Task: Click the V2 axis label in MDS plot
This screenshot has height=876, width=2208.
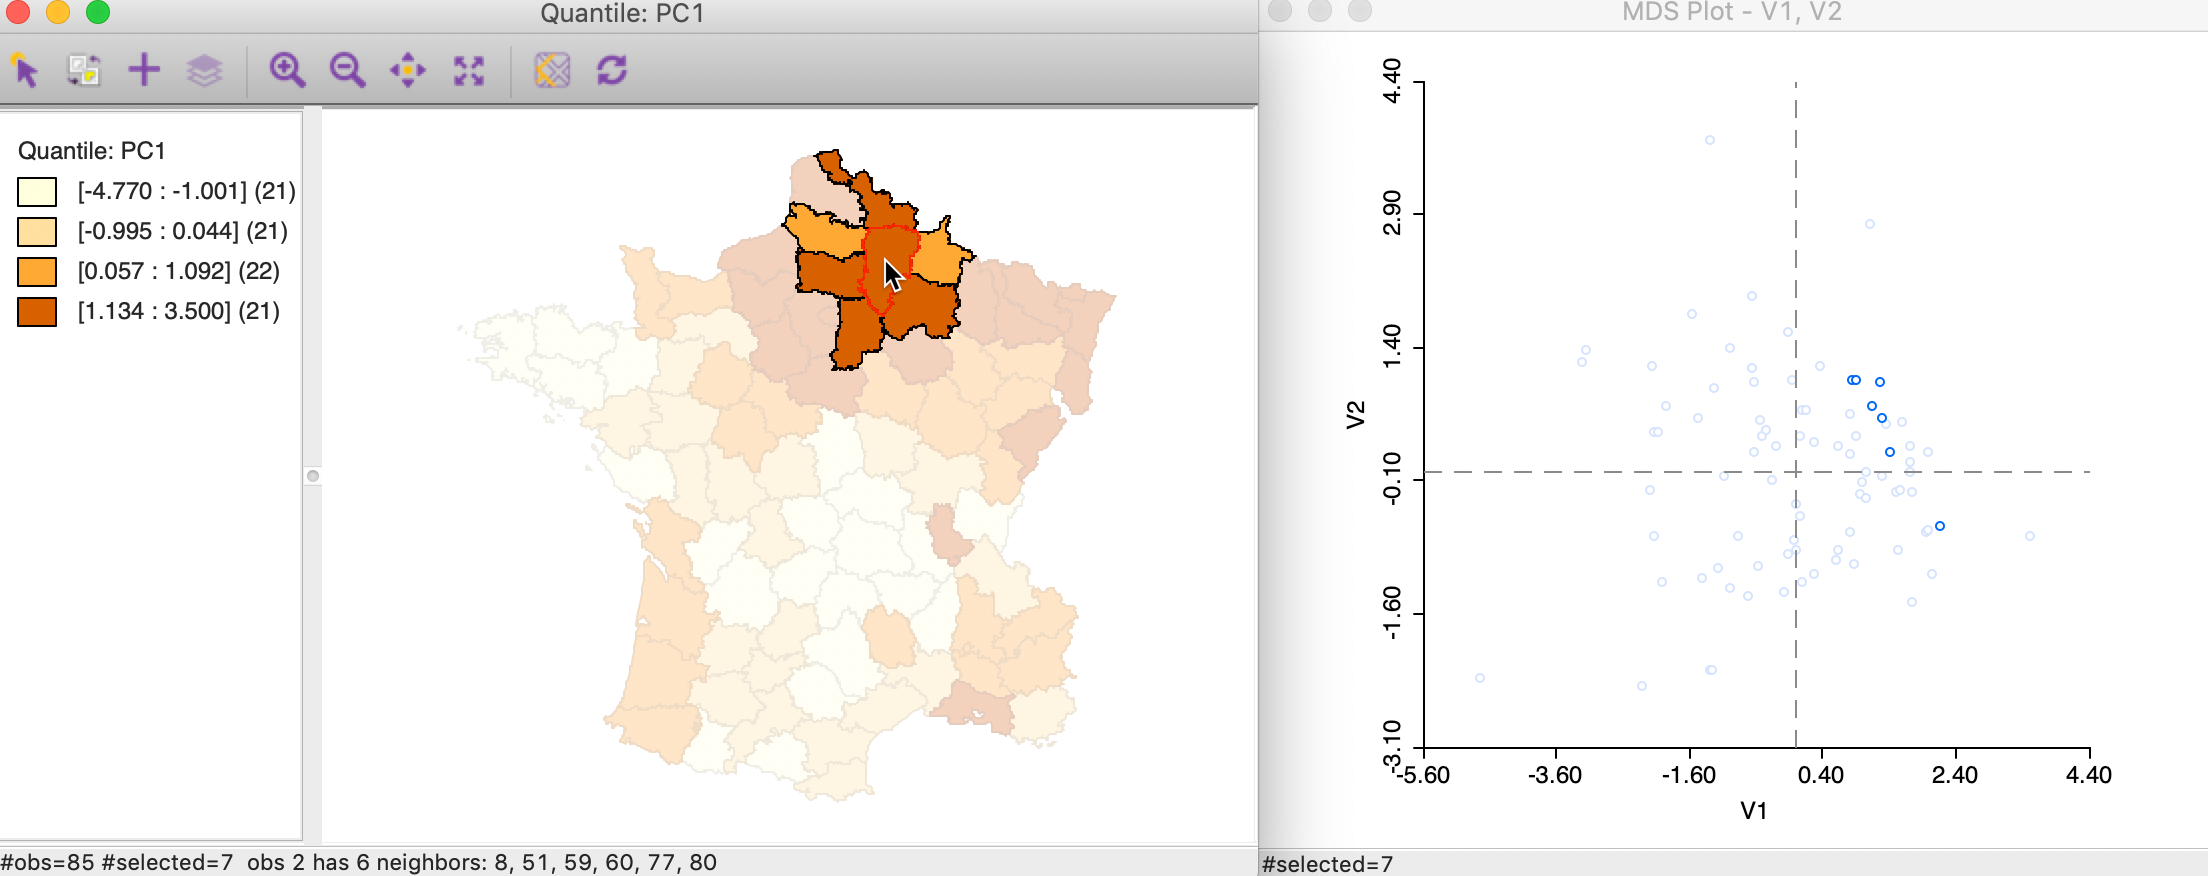Action: [1356, 414]
